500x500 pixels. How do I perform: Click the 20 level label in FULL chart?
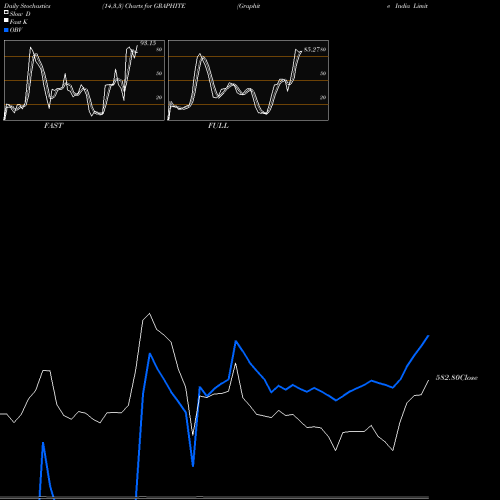(x=323, y=97)
